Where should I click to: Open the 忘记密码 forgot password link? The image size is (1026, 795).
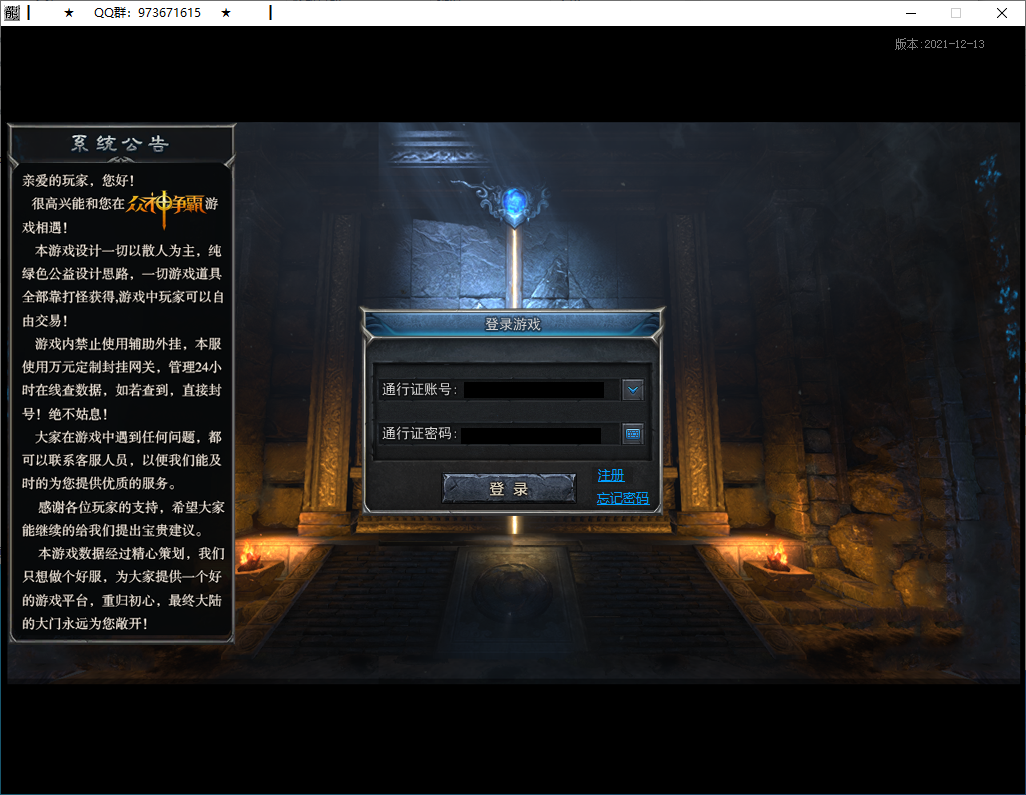click(x=623, y=498)
